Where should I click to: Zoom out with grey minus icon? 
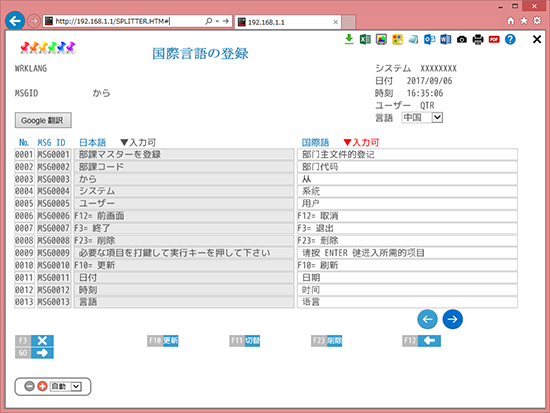(29, 386)
